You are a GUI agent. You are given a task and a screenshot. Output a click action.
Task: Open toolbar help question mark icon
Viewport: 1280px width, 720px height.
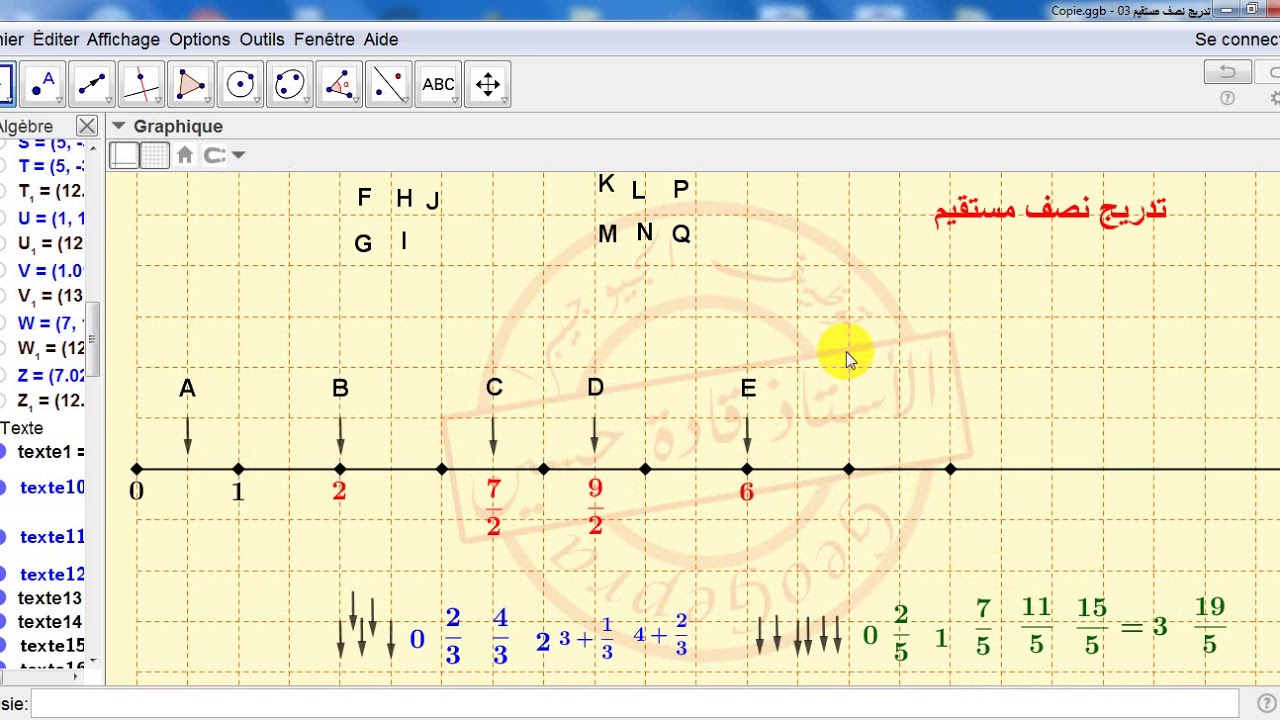[1227, 98]
